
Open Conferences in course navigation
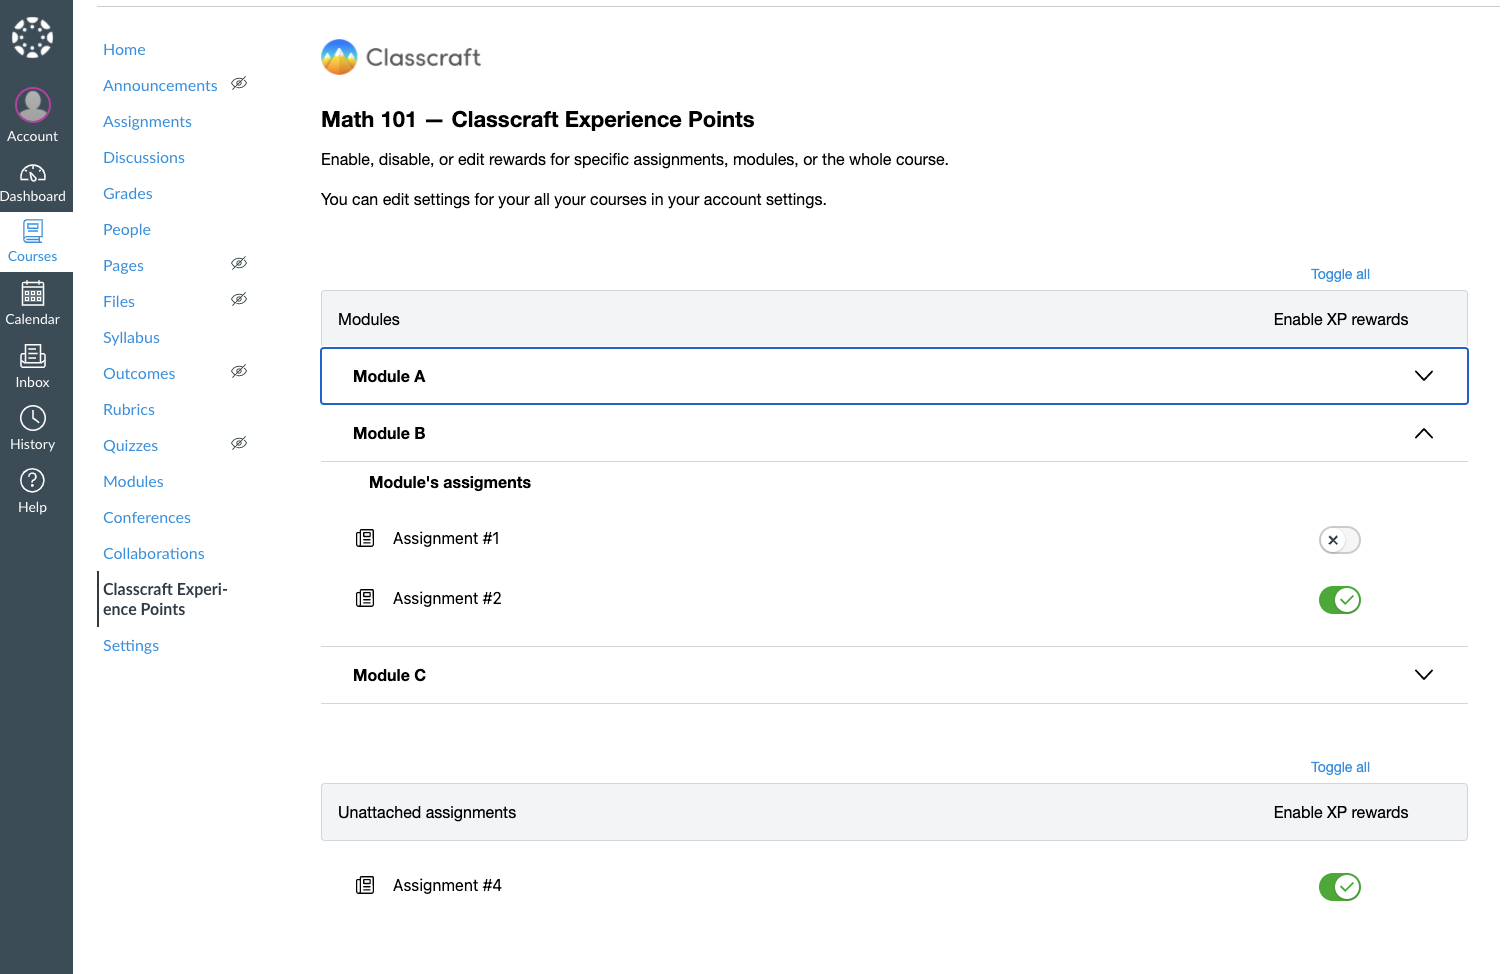pyautogui.click(x=147, y=517)
